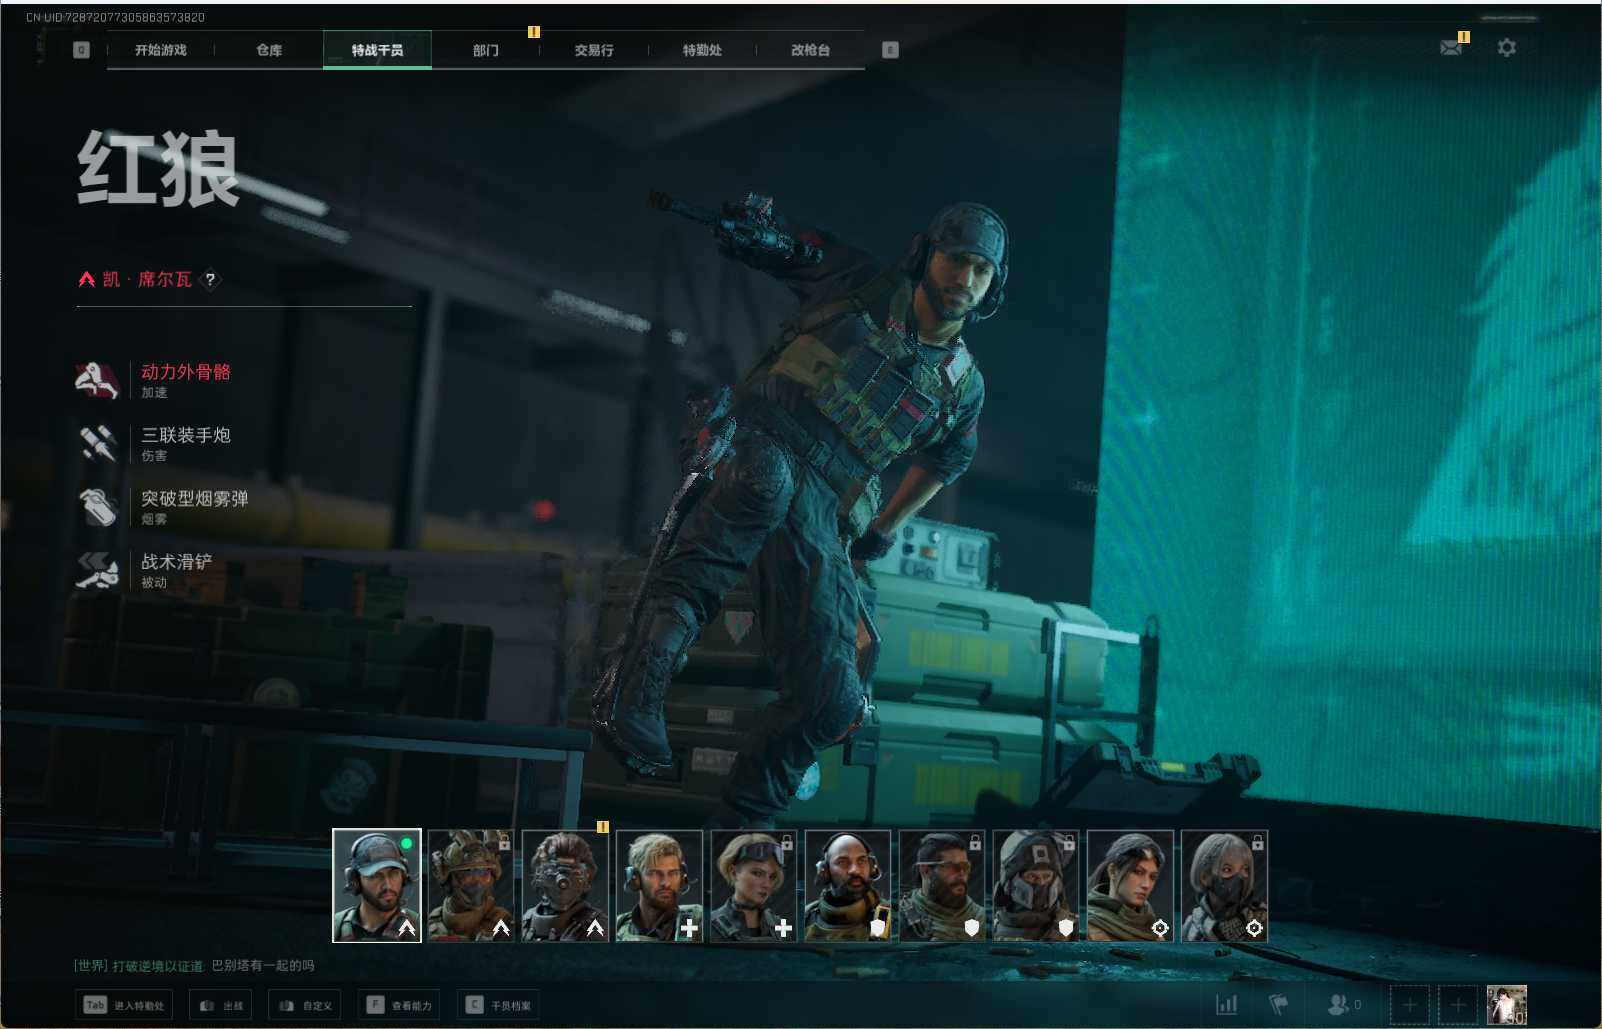Screen dimensions: 1602x1029
Task: Open the 部门 tab
Action: pyautogui.click(x=486, y=50)
